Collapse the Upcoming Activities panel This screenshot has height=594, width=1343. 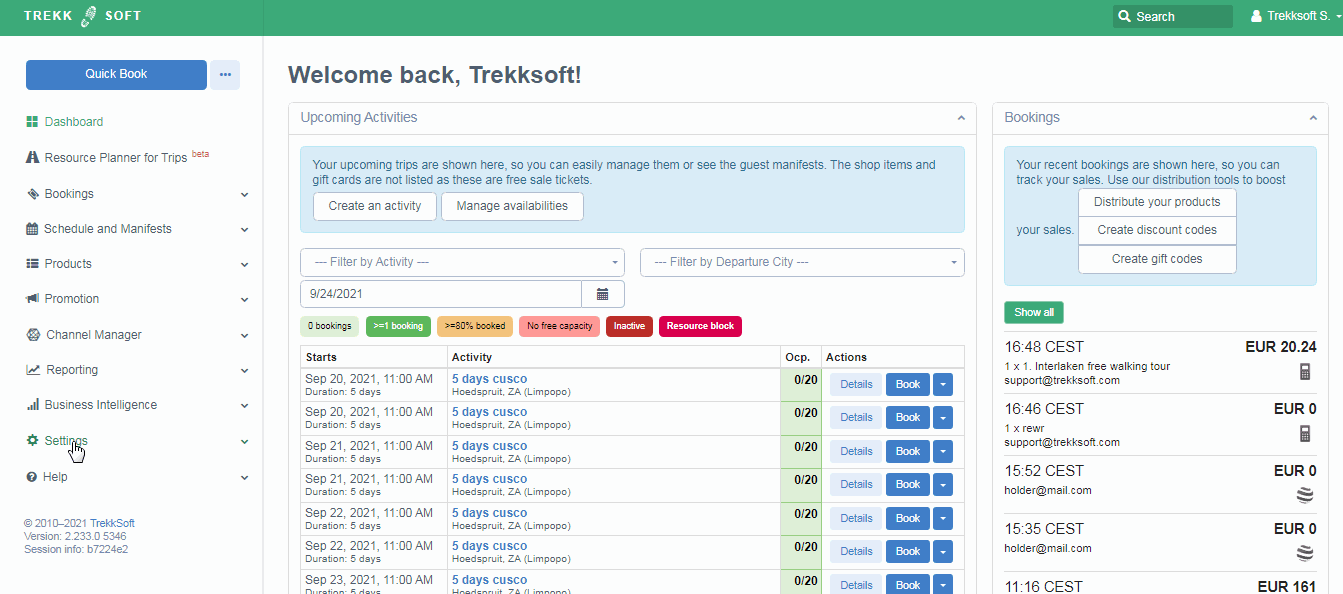pos(960,118)
